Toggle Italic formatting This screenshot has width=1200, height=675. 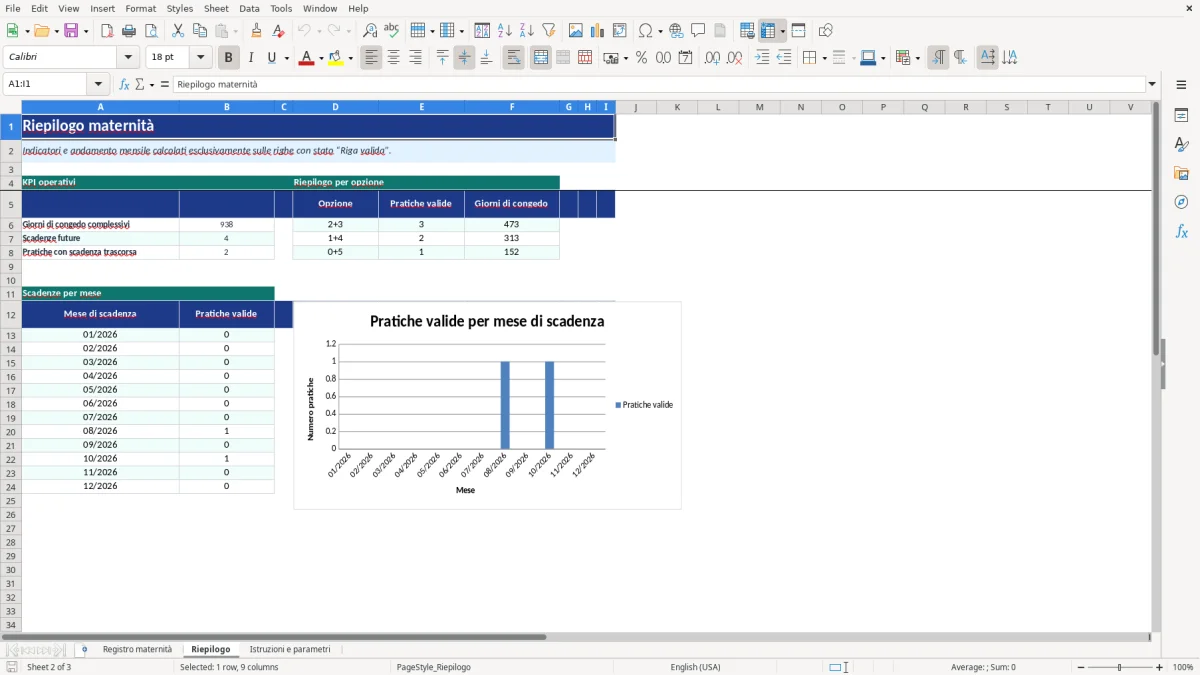click(x=251, y=58)
